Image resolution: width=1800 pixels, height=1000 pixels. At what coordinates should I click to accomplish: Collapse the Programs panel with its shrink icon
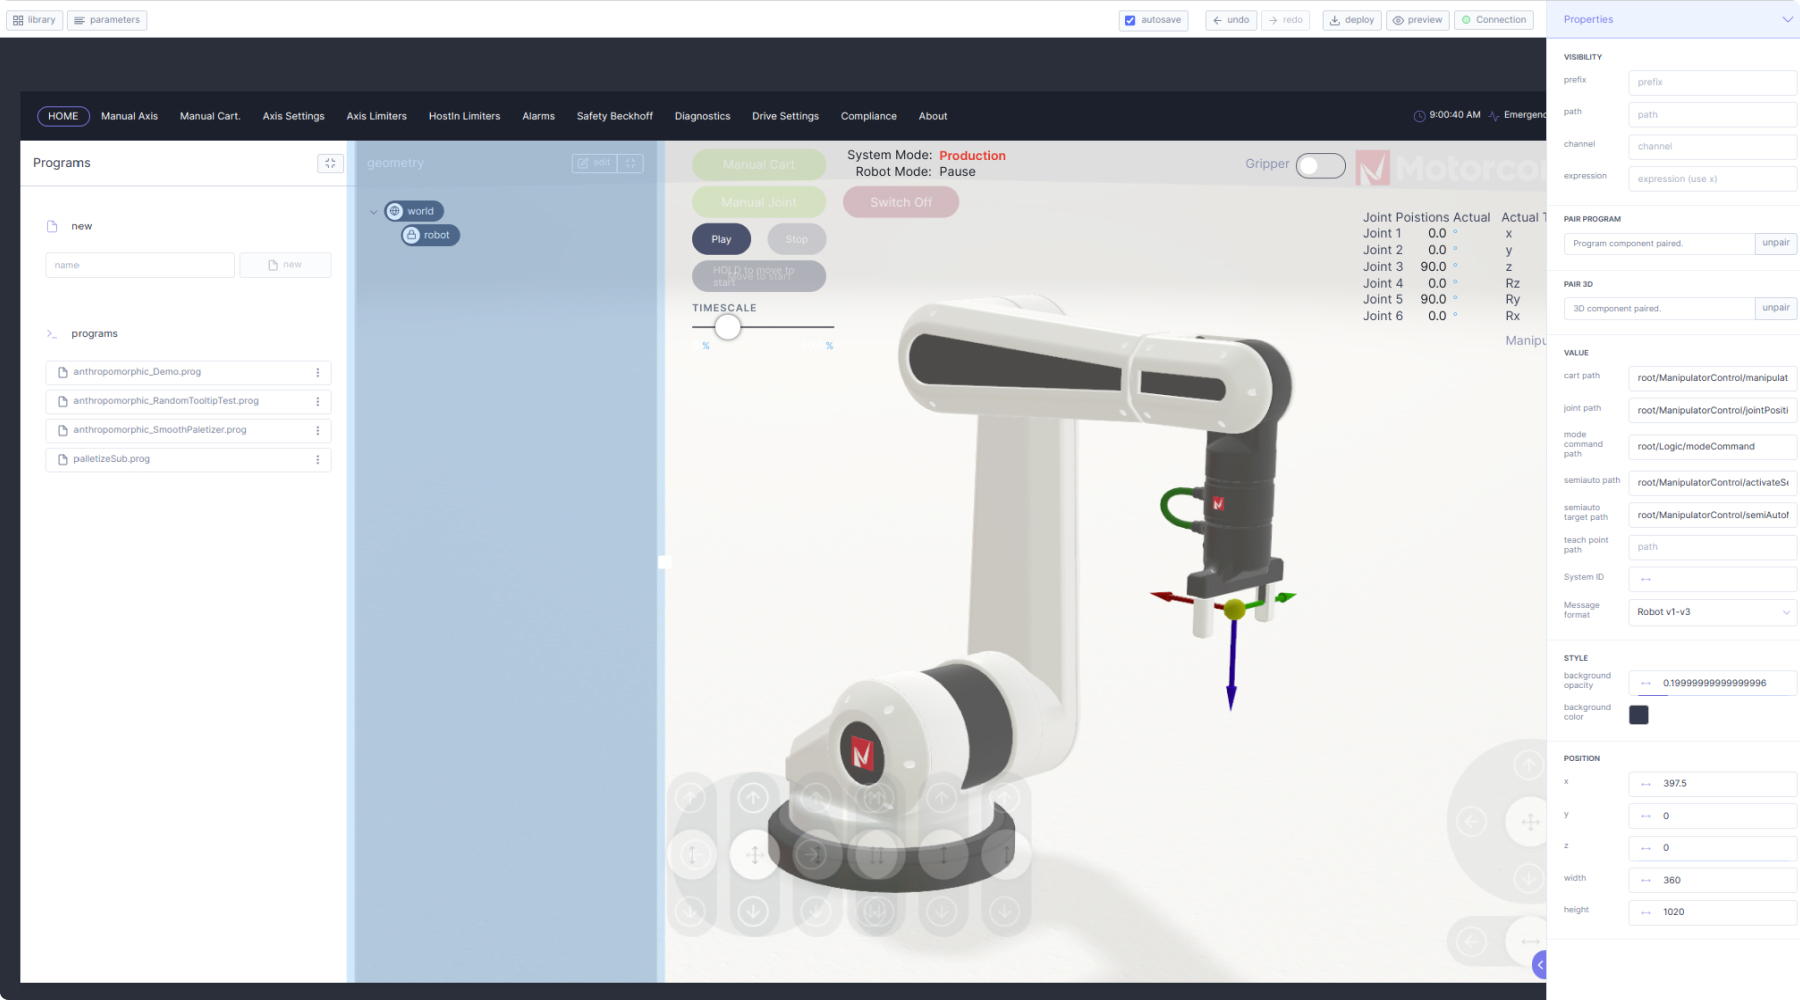coord(330,163)
